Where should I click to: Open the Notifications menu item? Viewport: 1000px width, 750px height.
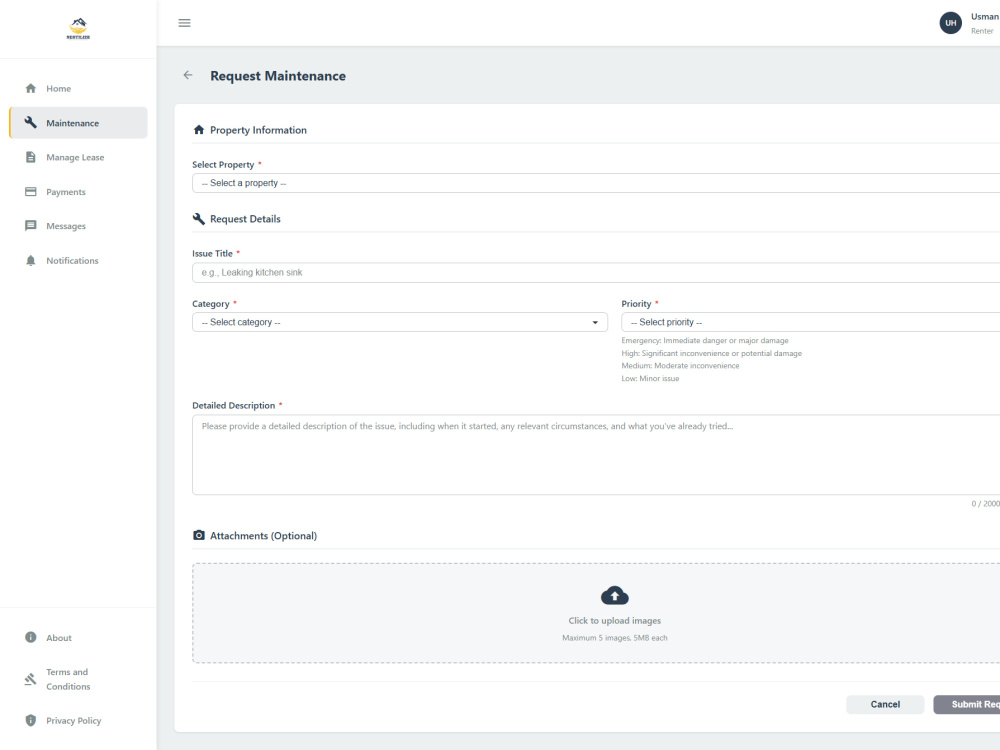pyautogui.click(x=78, y=261)
